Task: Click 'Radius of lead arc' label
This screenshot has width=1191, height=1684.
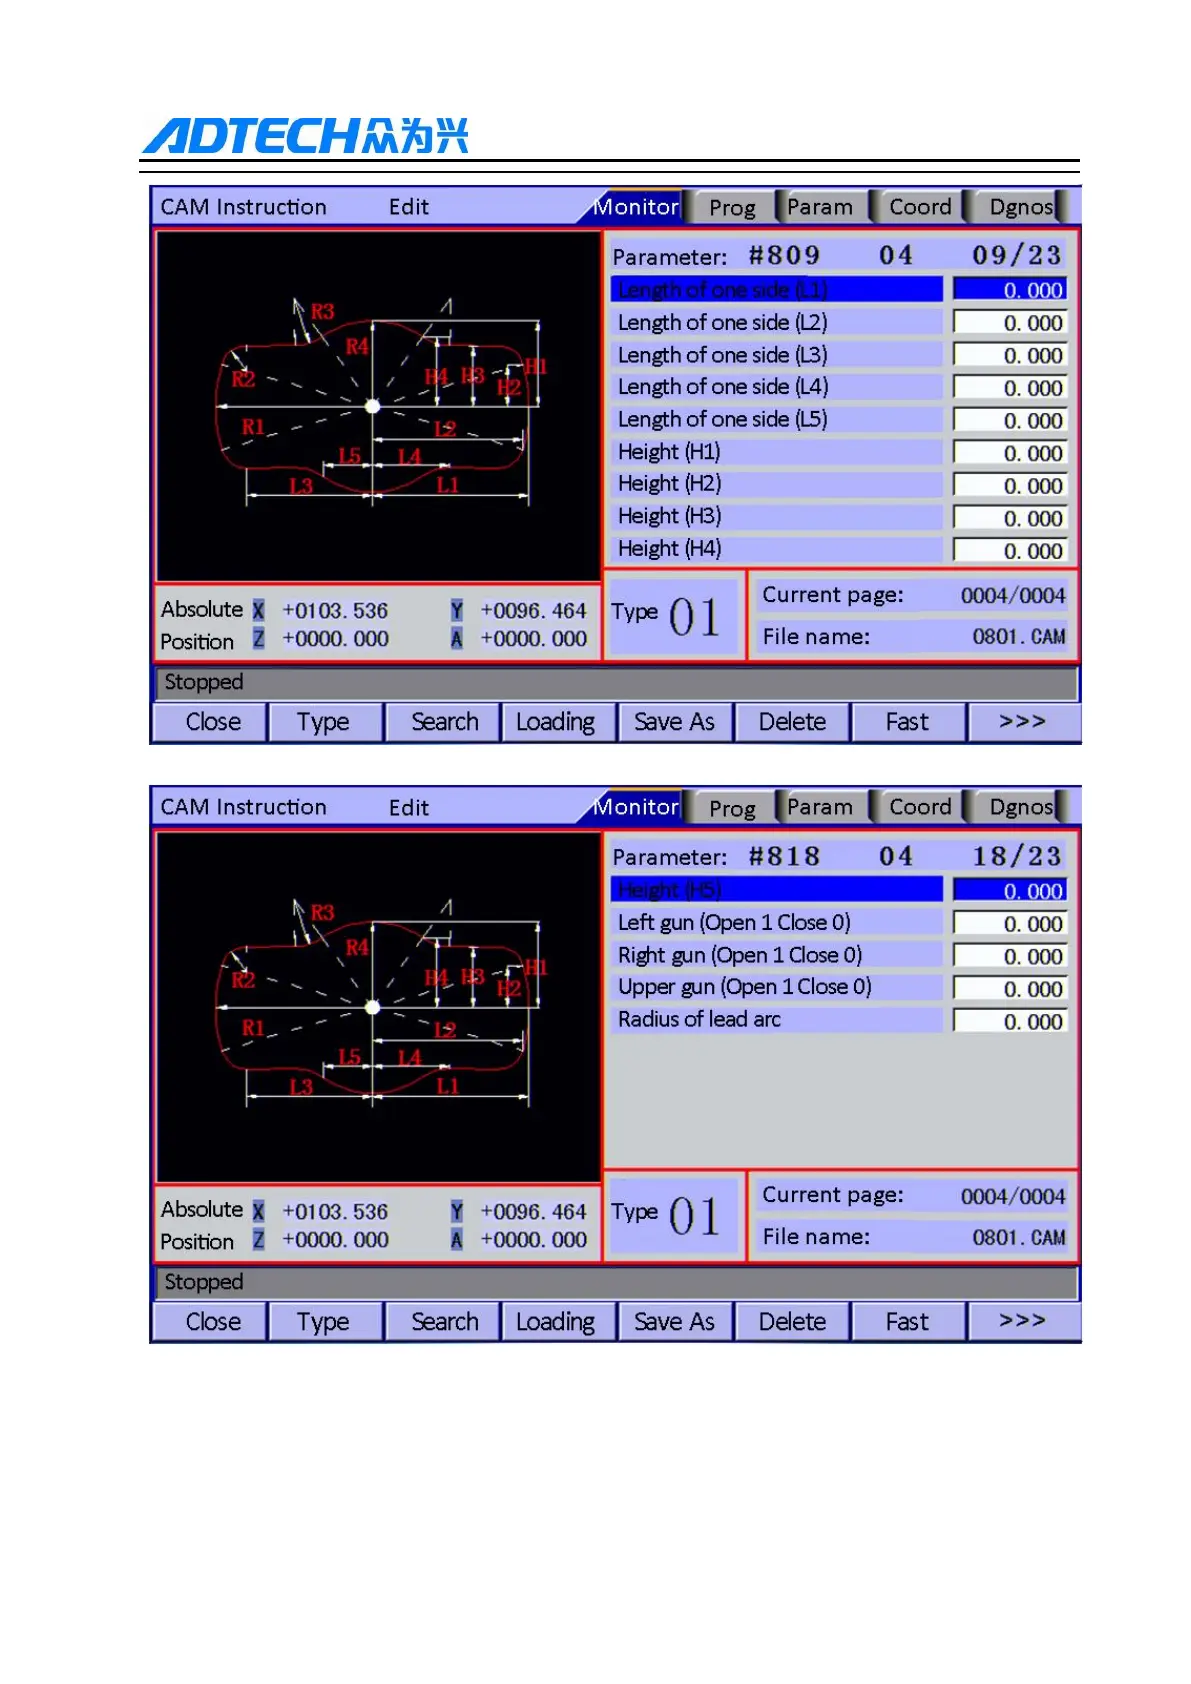Action: [699, 1019]
